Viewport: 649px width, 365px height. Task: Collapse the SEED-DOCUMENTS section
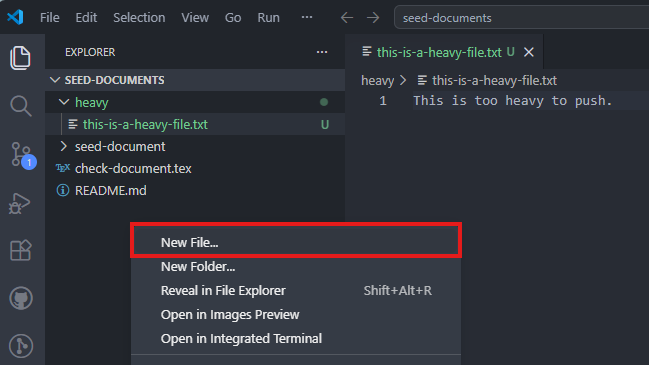point(55,80)
